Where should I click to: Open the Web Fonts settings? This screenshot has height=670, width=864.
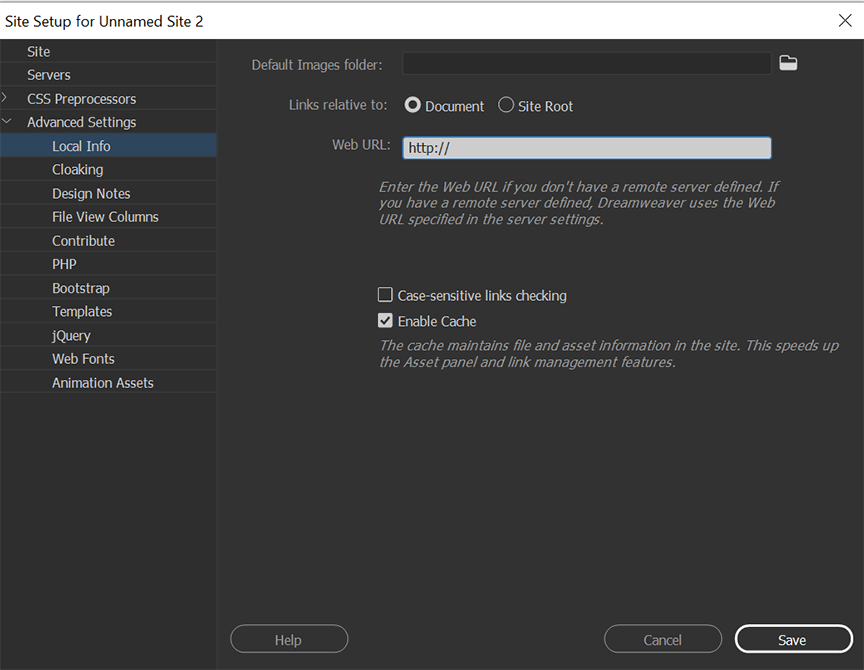pos(83,359)
